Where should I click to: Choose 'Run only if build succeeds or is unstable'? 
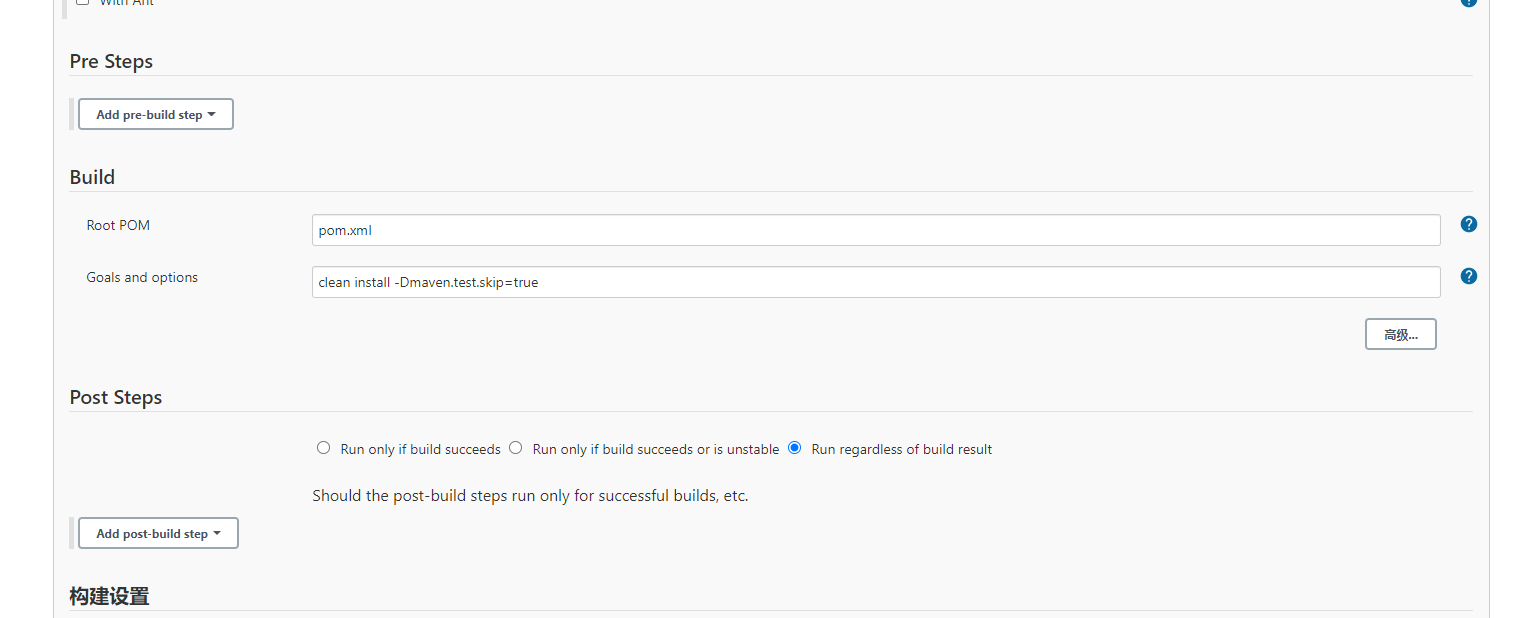515,448
